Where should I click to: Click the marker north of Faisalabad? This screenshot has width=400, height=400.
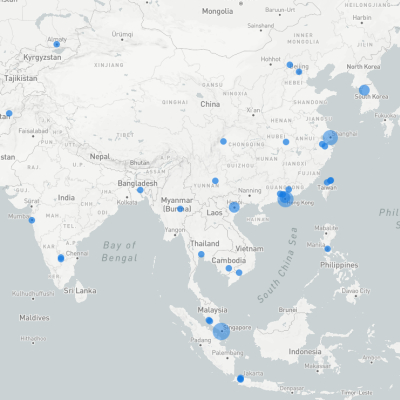point(9,113)
